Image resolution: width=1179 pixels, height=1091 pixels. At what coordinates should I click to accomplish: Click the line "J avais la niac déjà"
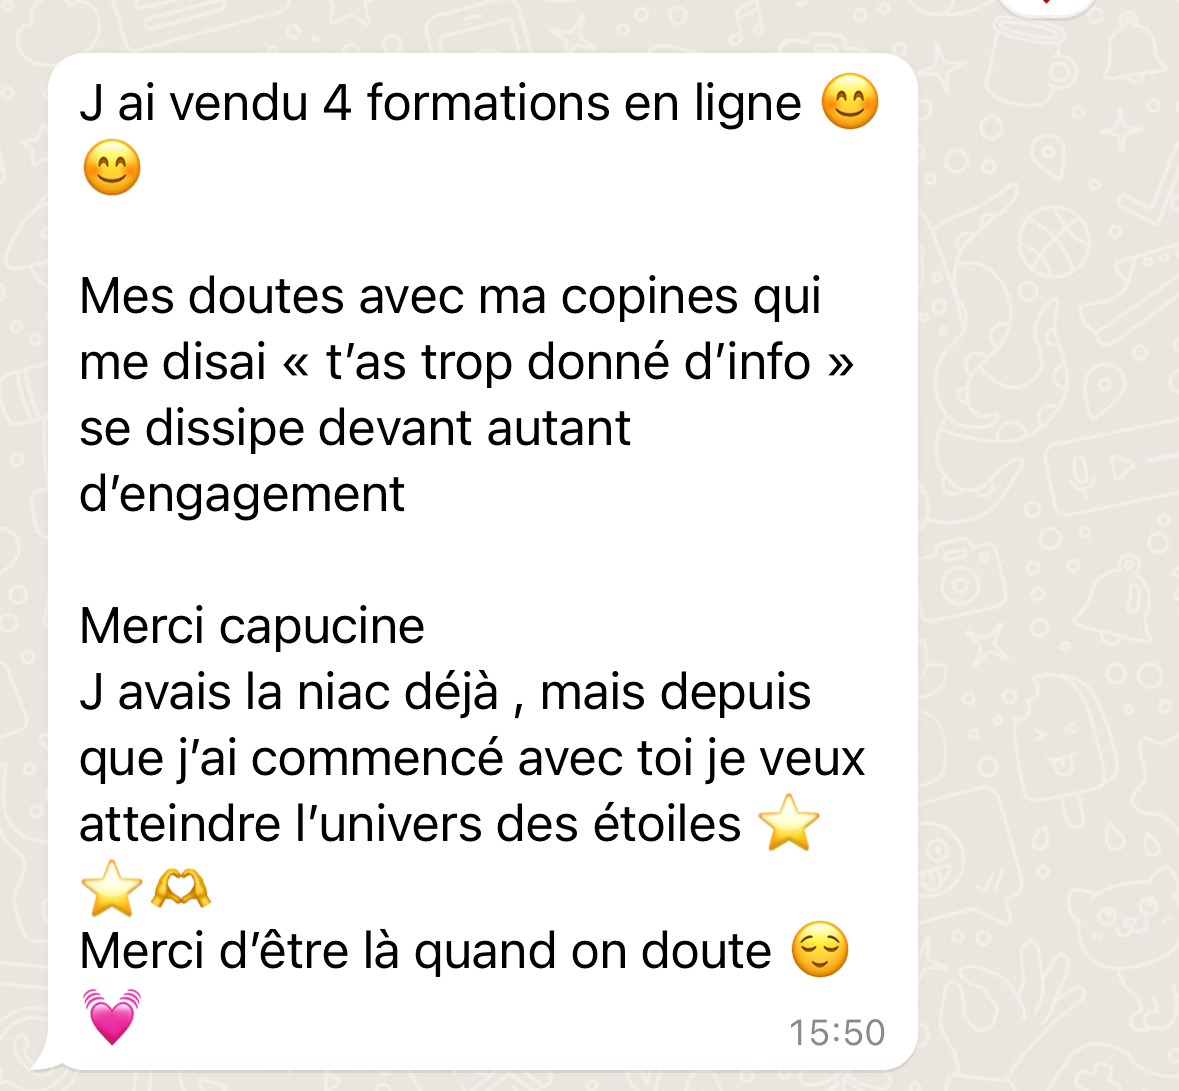(289, 692)
